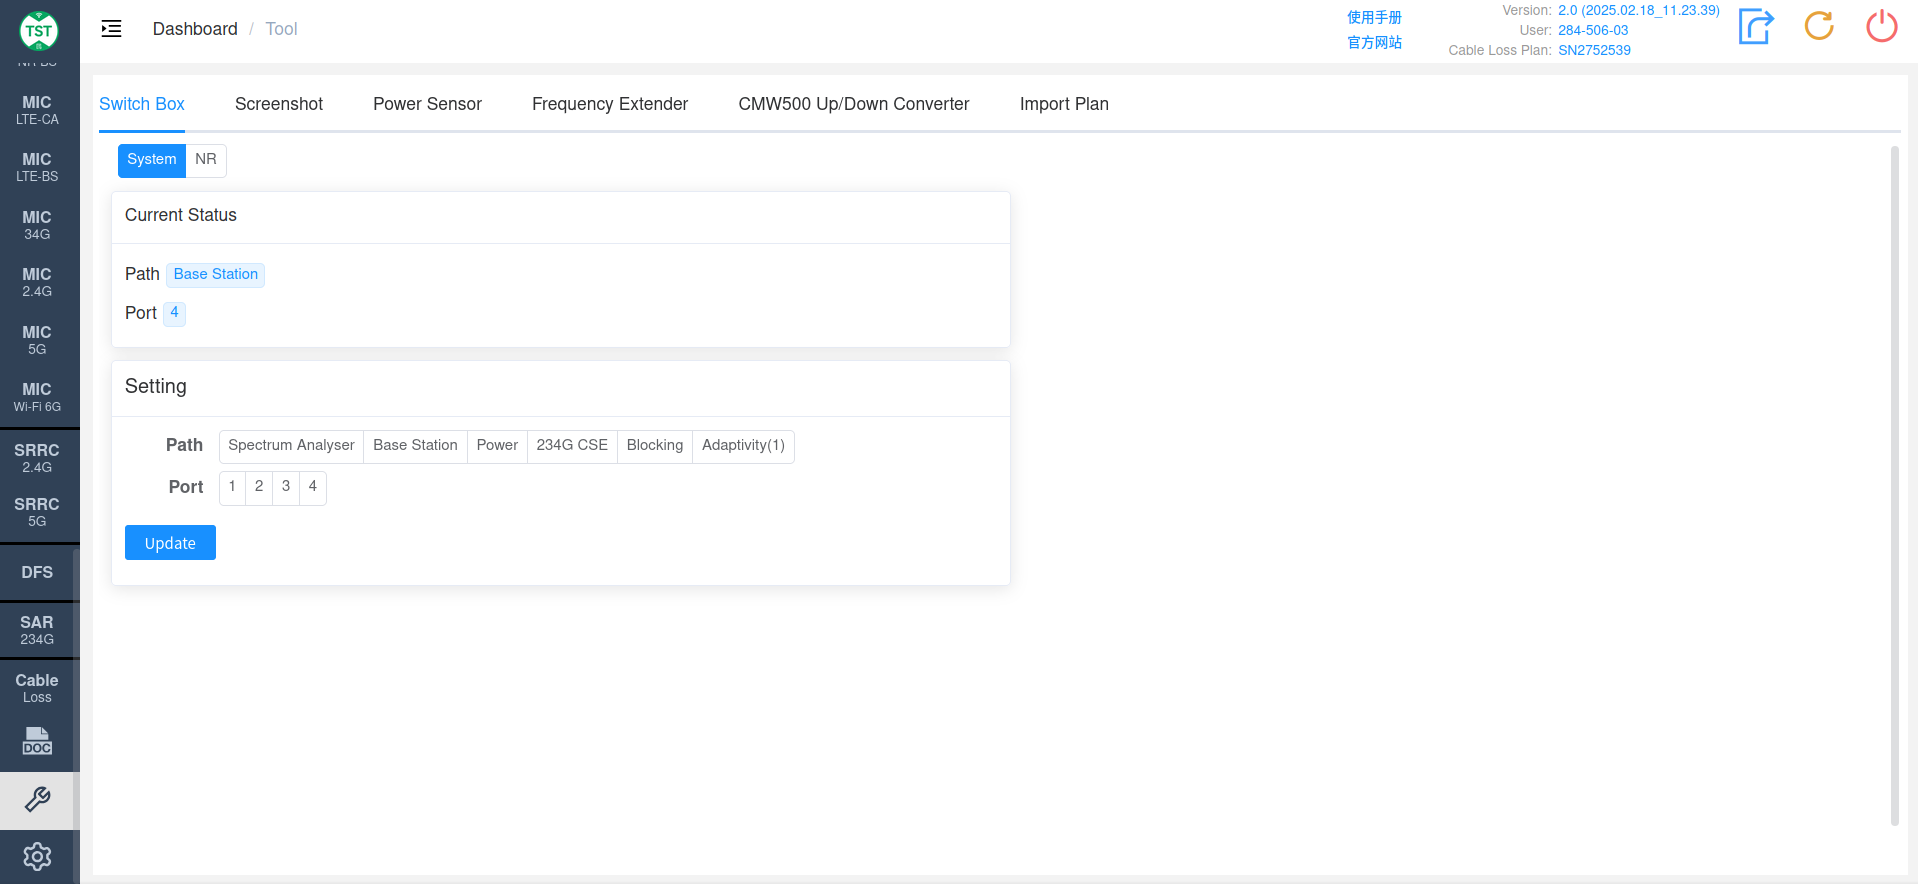Open MIC LTE-BS in sidebar
This screenshot has height=884, width=1918.
pyautogui.click(x=37, y=167)
